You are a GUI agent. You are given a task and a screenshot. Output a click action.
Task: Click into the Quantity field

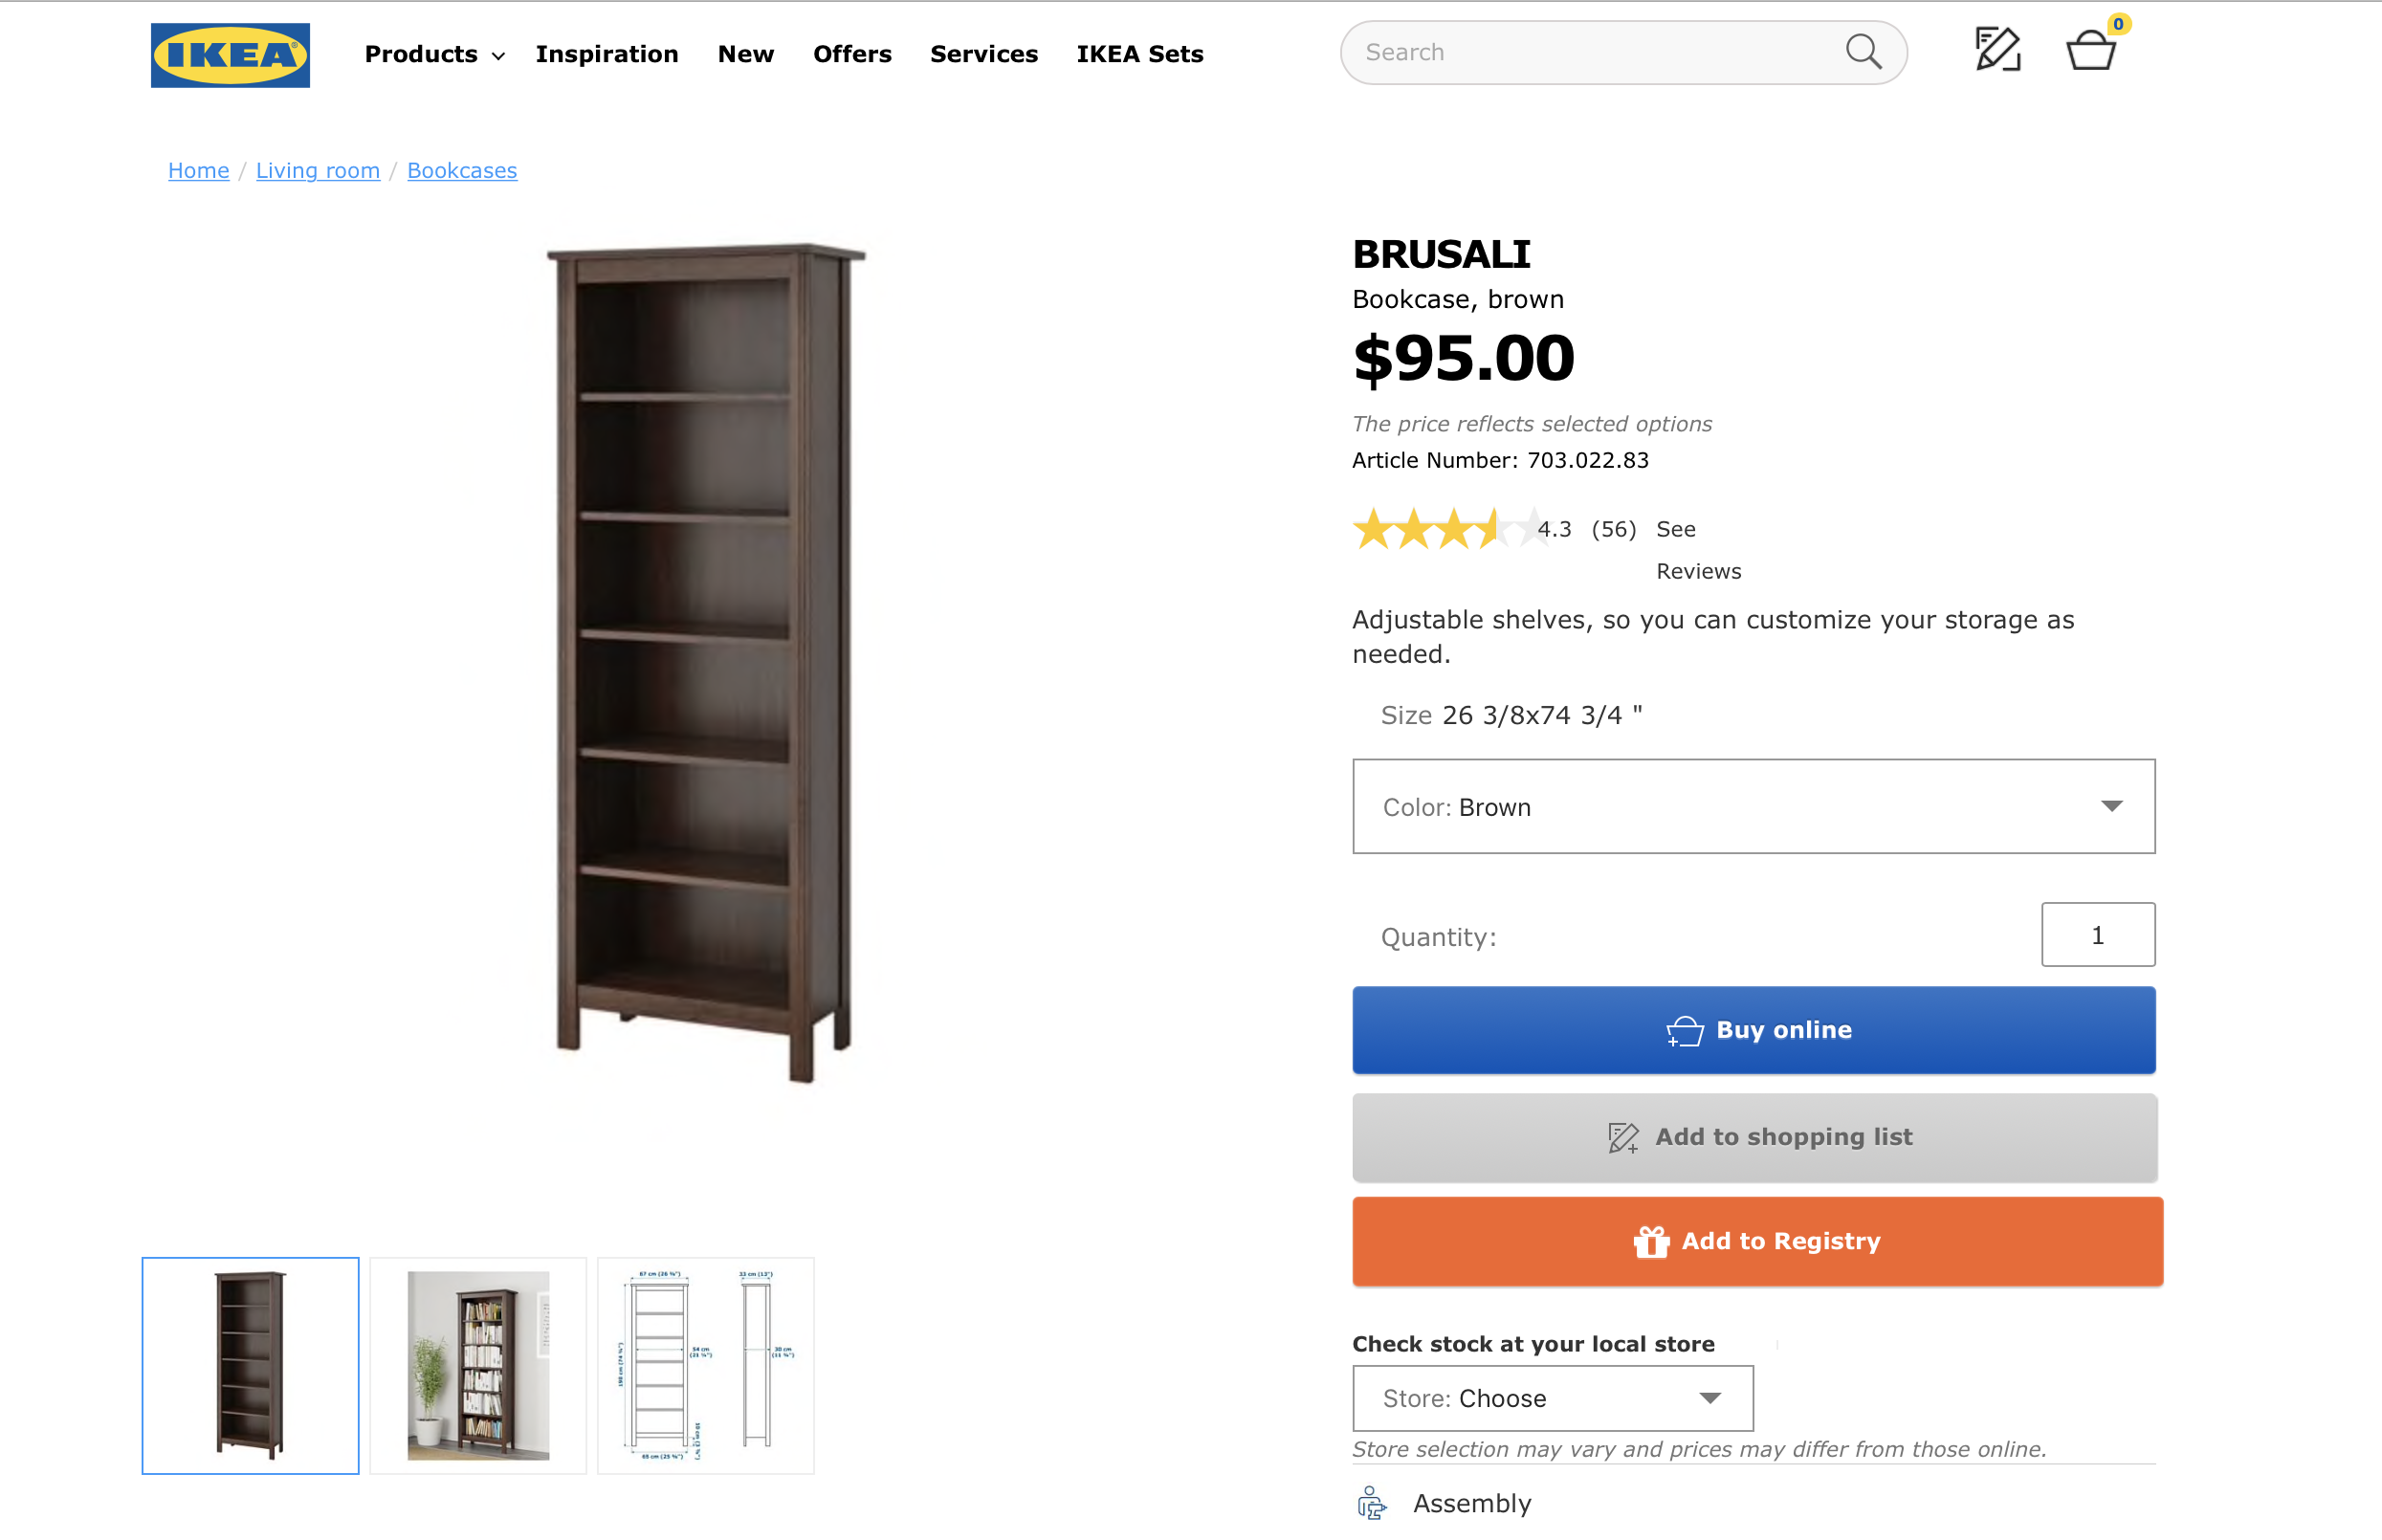point(2097,935)
